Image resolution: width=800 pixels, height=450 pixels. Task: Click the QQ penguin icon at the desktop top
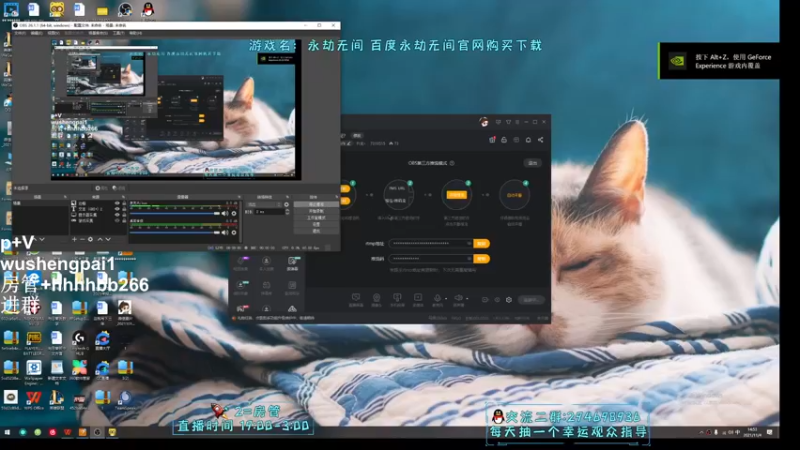pos(148,9)
